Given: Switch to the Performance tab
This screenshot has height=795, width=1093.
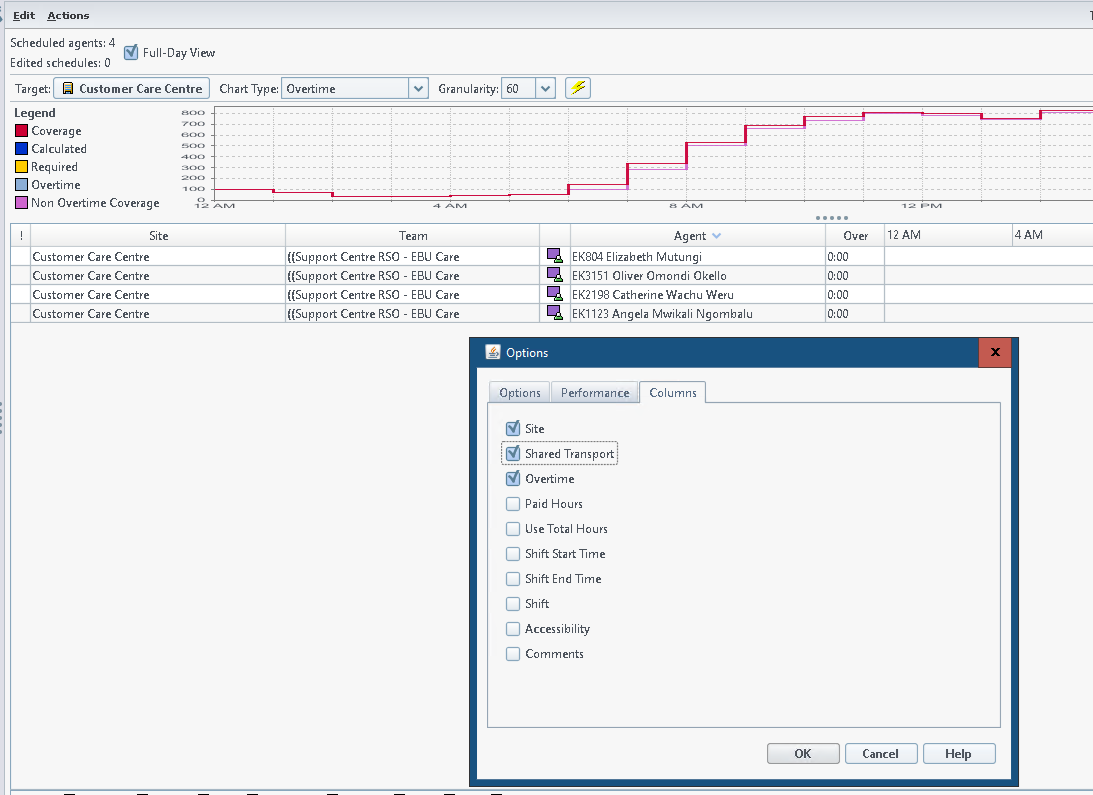Looking at the screenshot, I should pos(595,393).
